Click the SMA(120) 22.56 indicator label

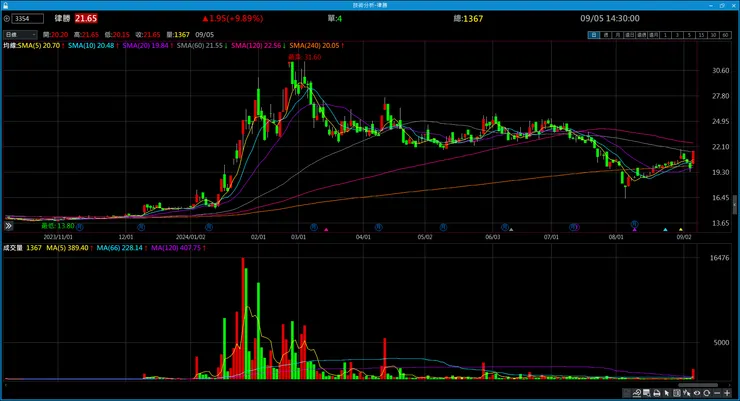(258, 45)
